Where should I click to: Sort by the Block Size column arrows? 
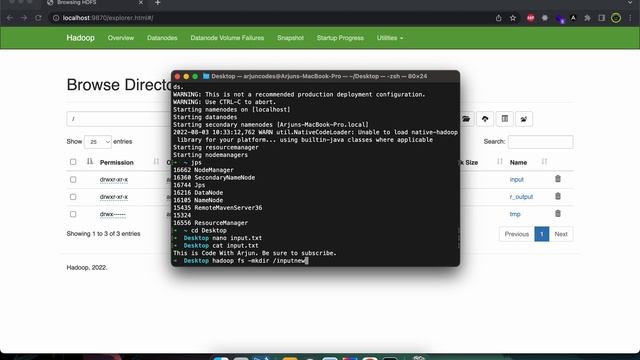tap(500, 162)
